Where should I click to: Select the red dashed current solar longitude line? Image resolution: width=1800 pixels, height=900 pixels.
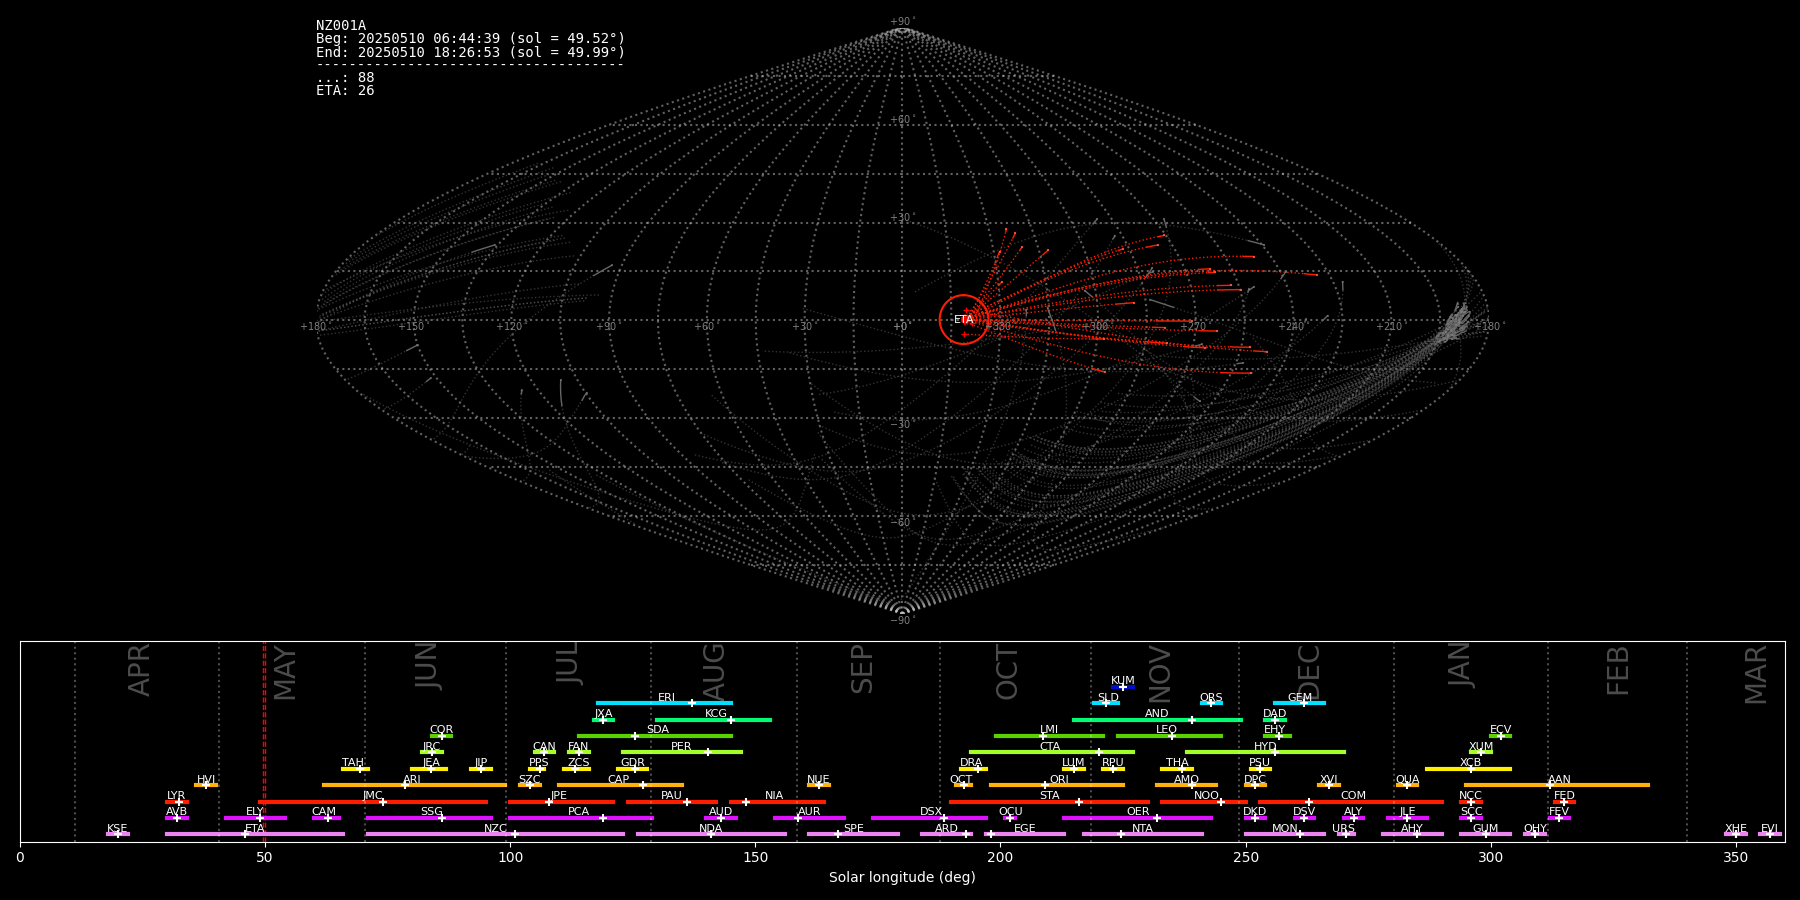264,741
